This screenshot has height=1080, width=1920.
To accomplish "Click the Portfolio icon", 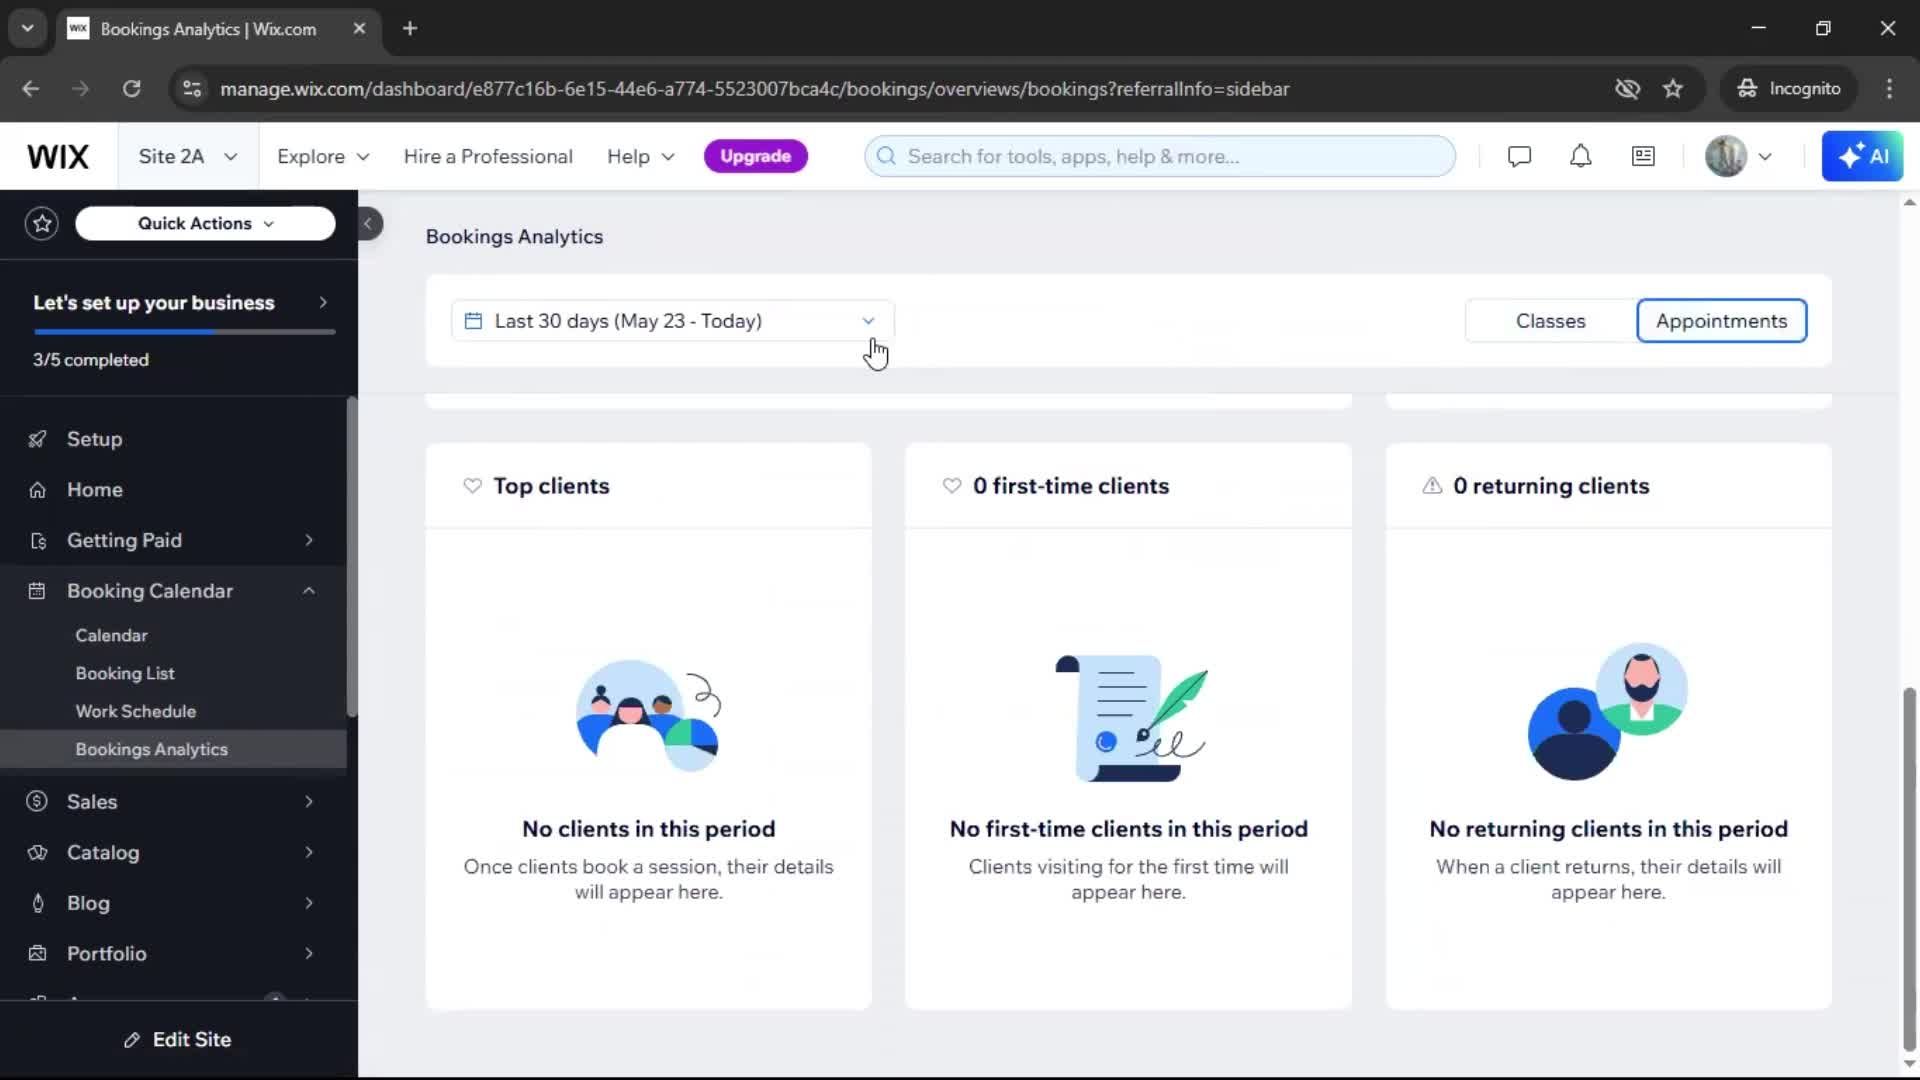I will (x=37, y=954).
